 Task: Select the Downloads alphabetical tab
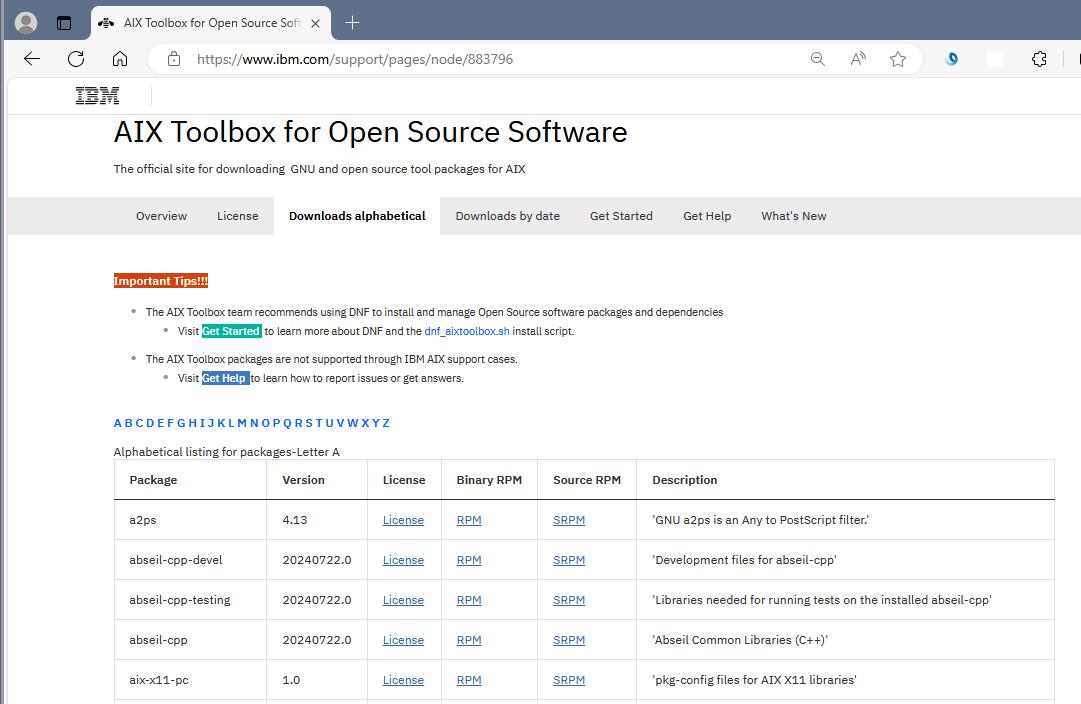point(357,216)
